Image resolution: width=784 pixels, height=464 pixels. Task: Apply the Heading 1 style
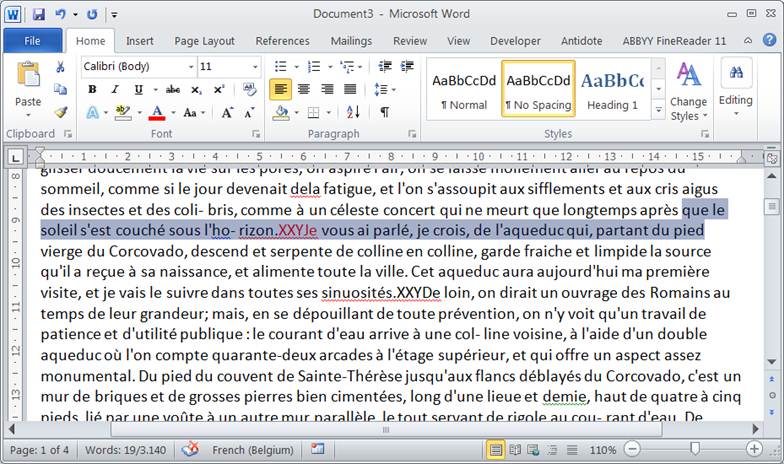click(612, 88)
